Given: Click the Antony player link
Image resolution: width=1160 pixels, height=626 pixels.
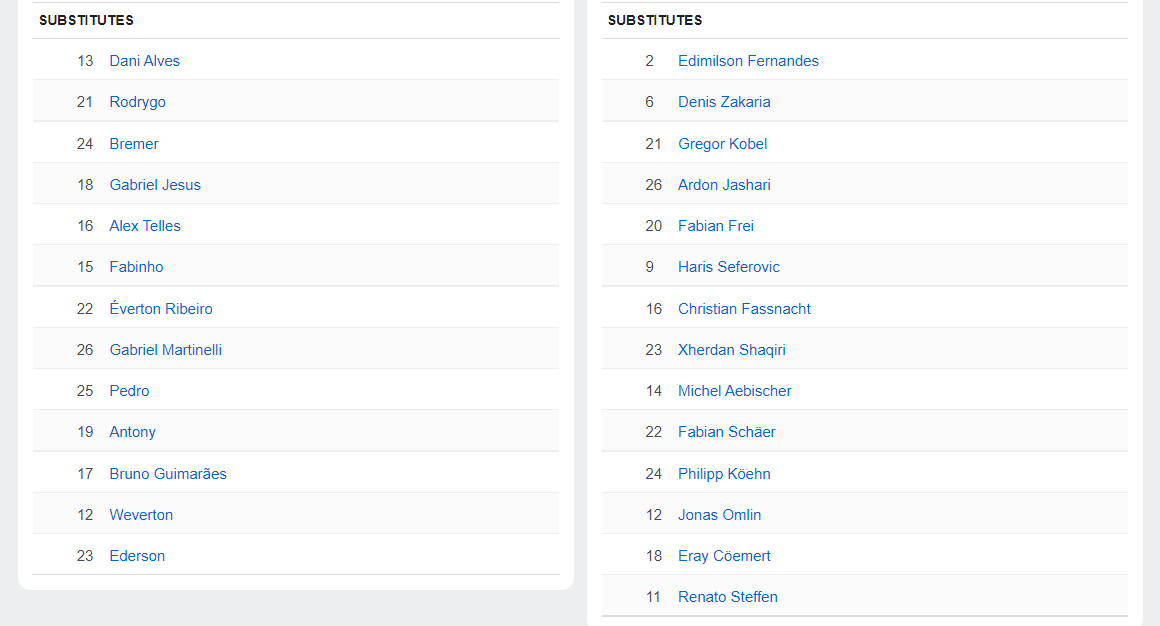Looking at the screenshot, I should [132, 432].
